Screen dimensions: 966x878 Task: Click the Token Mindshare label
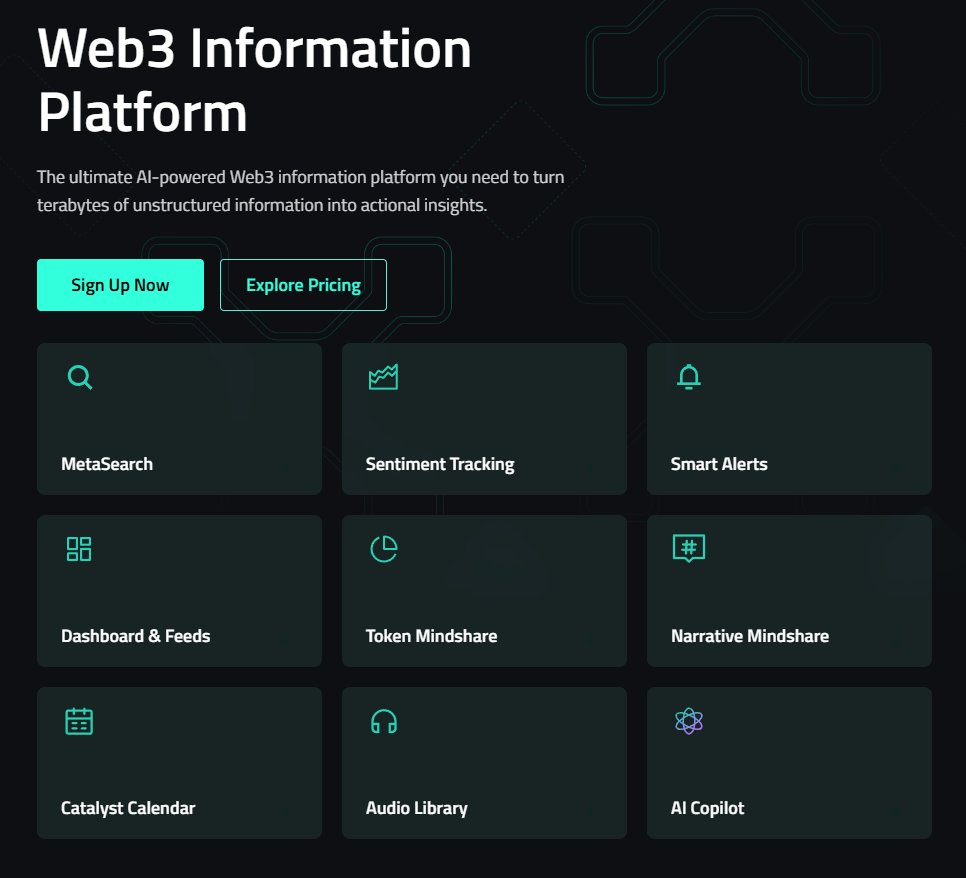tap(431, 635)
